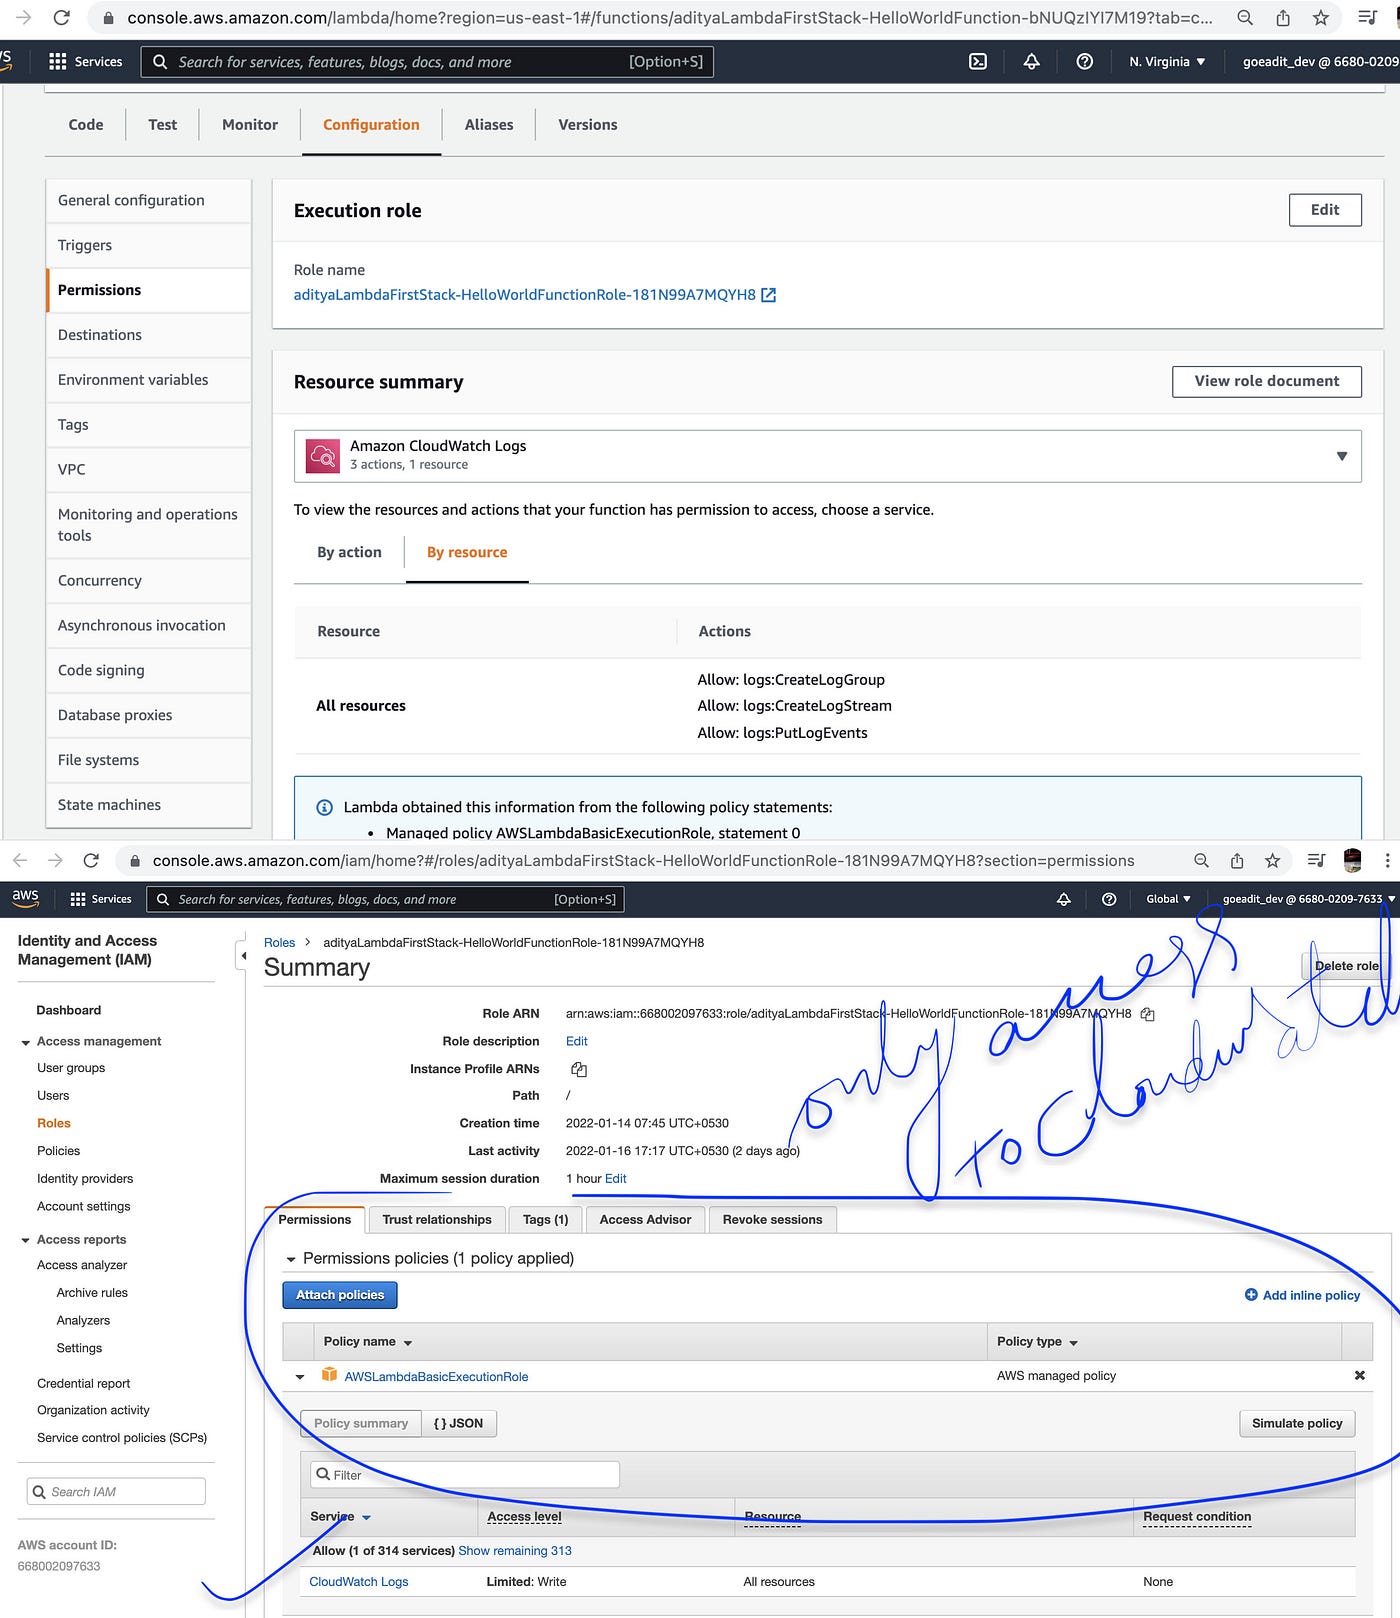Click Delete role button
The height and width of the screenshot is (1618, 1400).
(x=1346, y=966)
